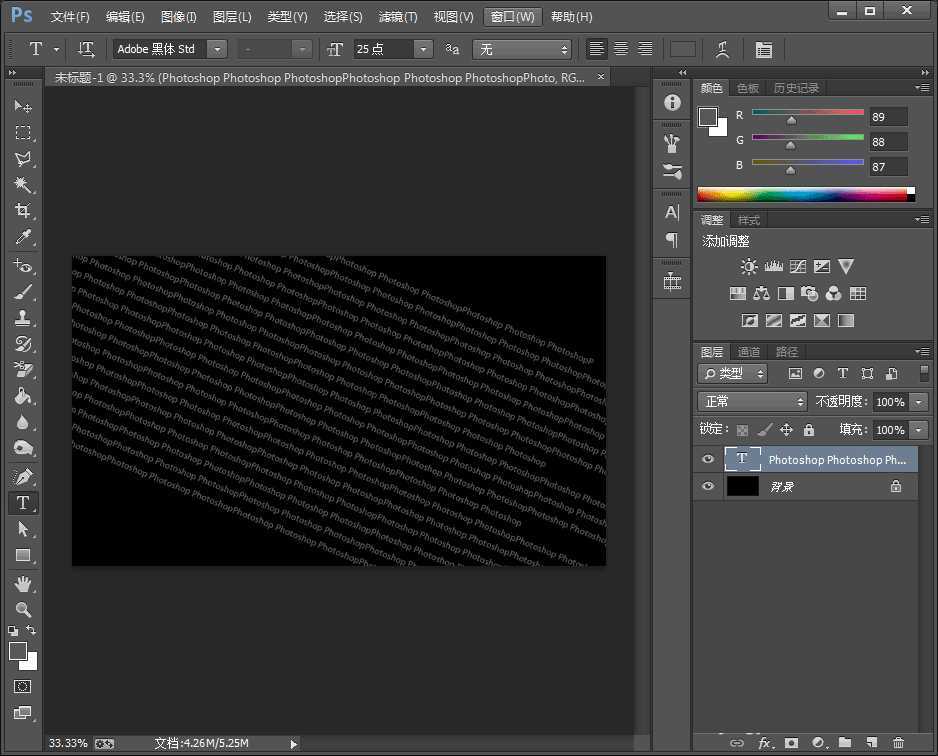The height and width of the screenshot is (756, 938).
Task: Open the 正常 blend mode dropdown
Action: pos(752,401)
